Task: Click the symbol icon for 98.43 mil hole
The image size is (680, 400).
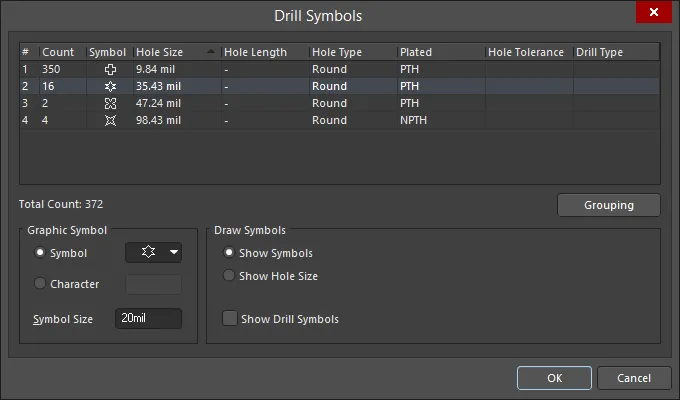Action: tap(111, 120)
